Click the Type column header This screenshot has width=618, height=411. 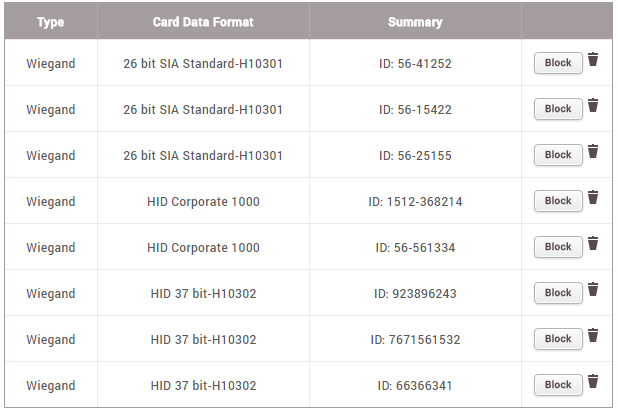pyautogui.click(x=50, y=21)
